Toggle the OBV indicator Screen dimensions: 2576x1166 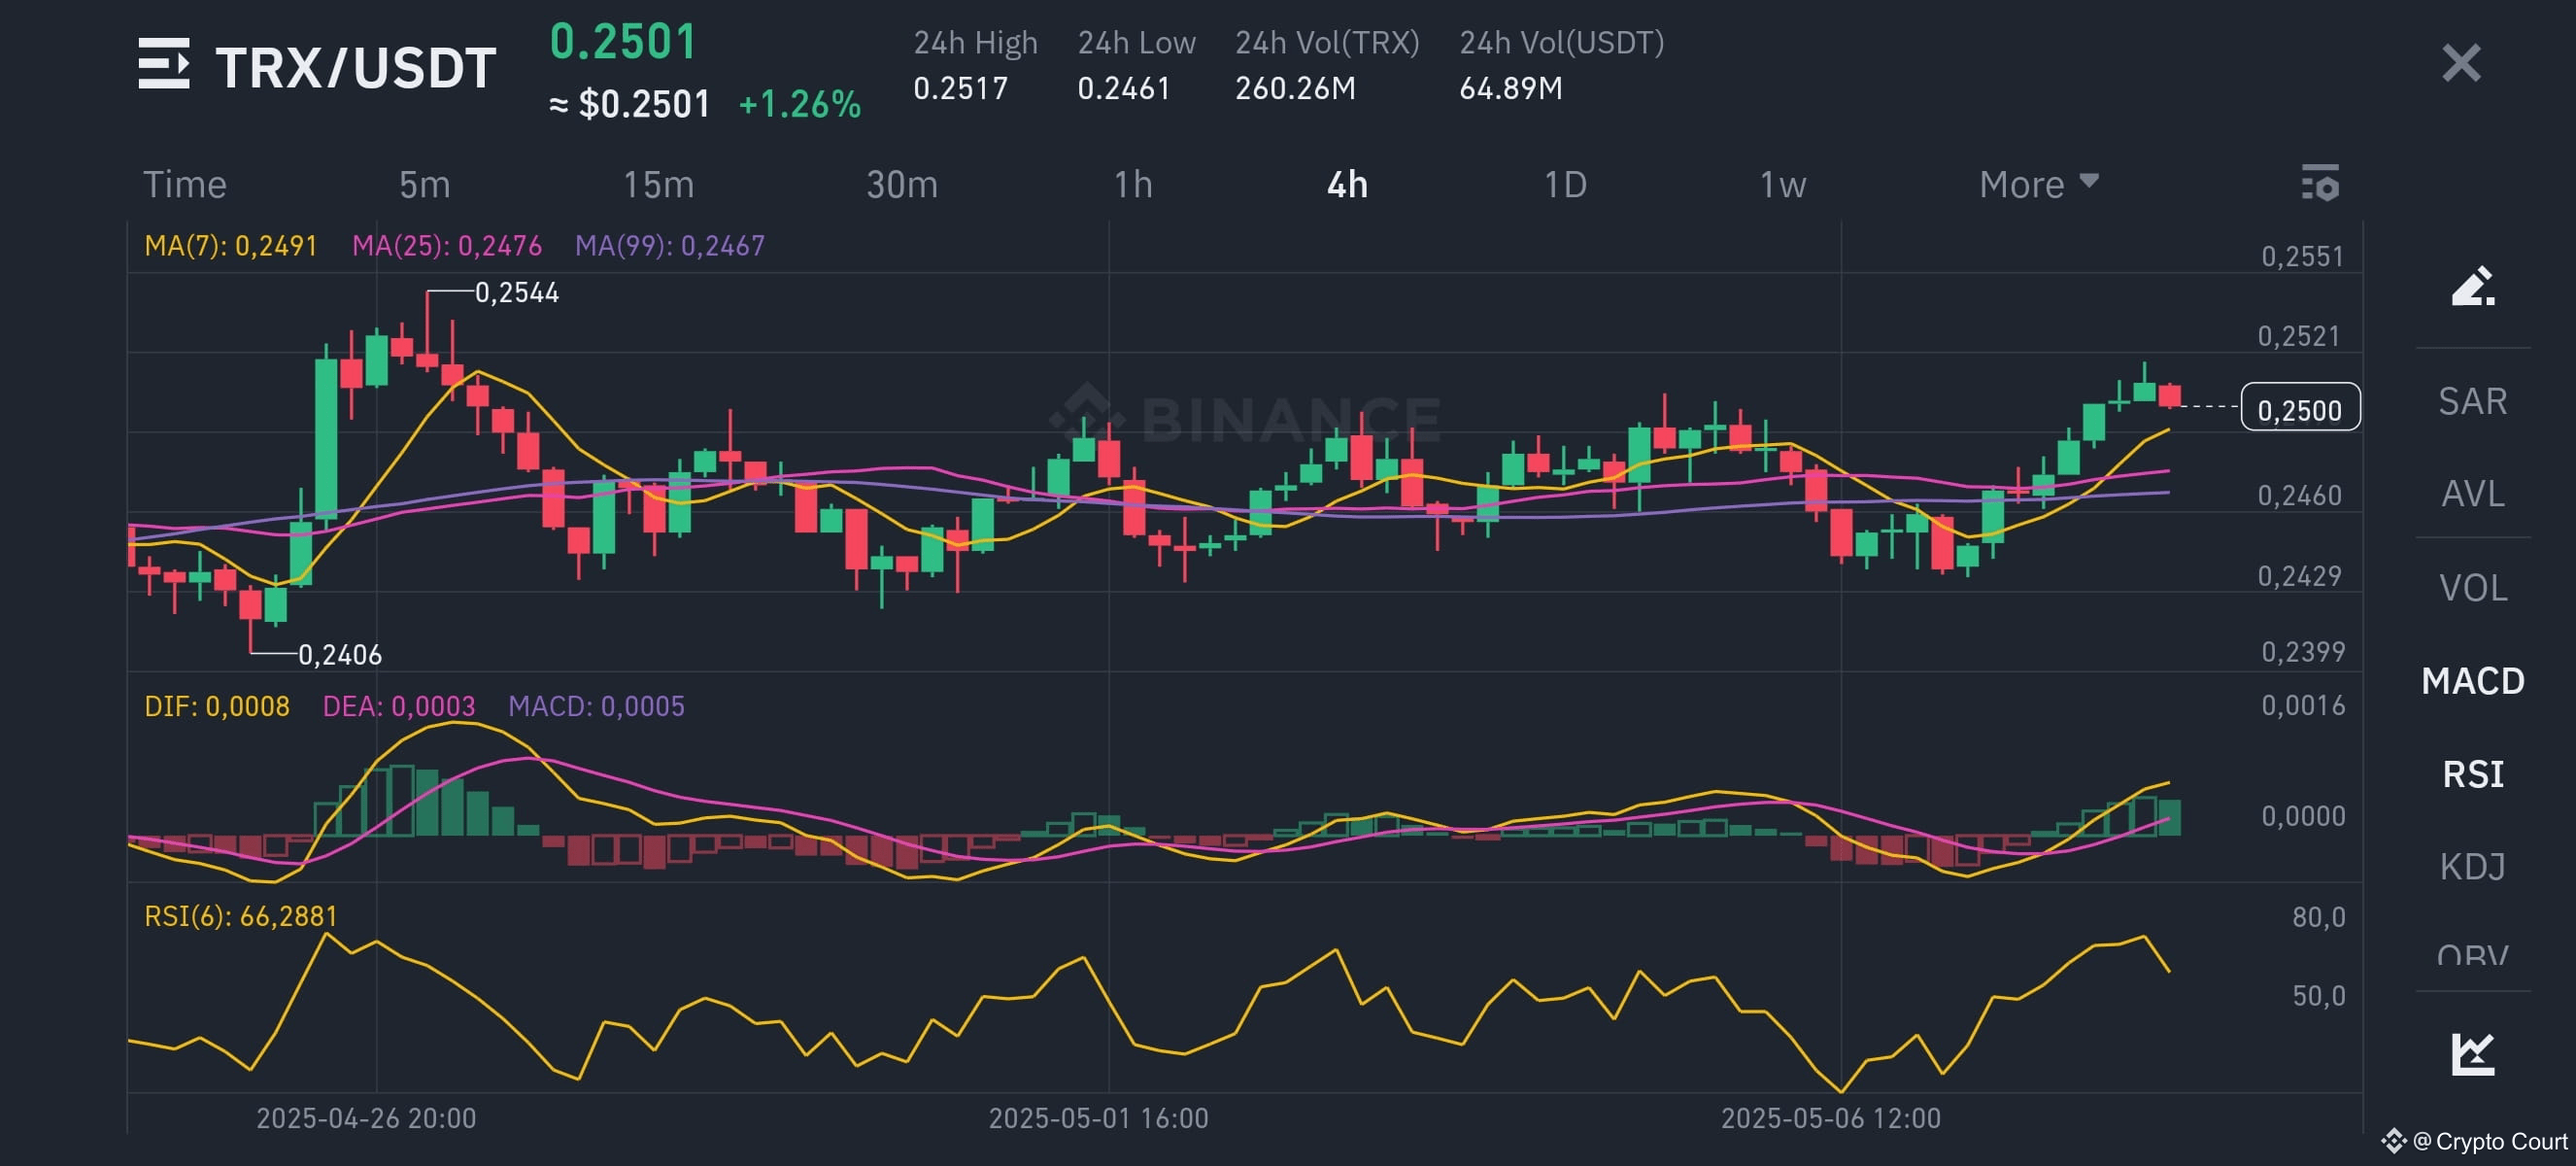pyautogui.click(x=2472, y=954)
